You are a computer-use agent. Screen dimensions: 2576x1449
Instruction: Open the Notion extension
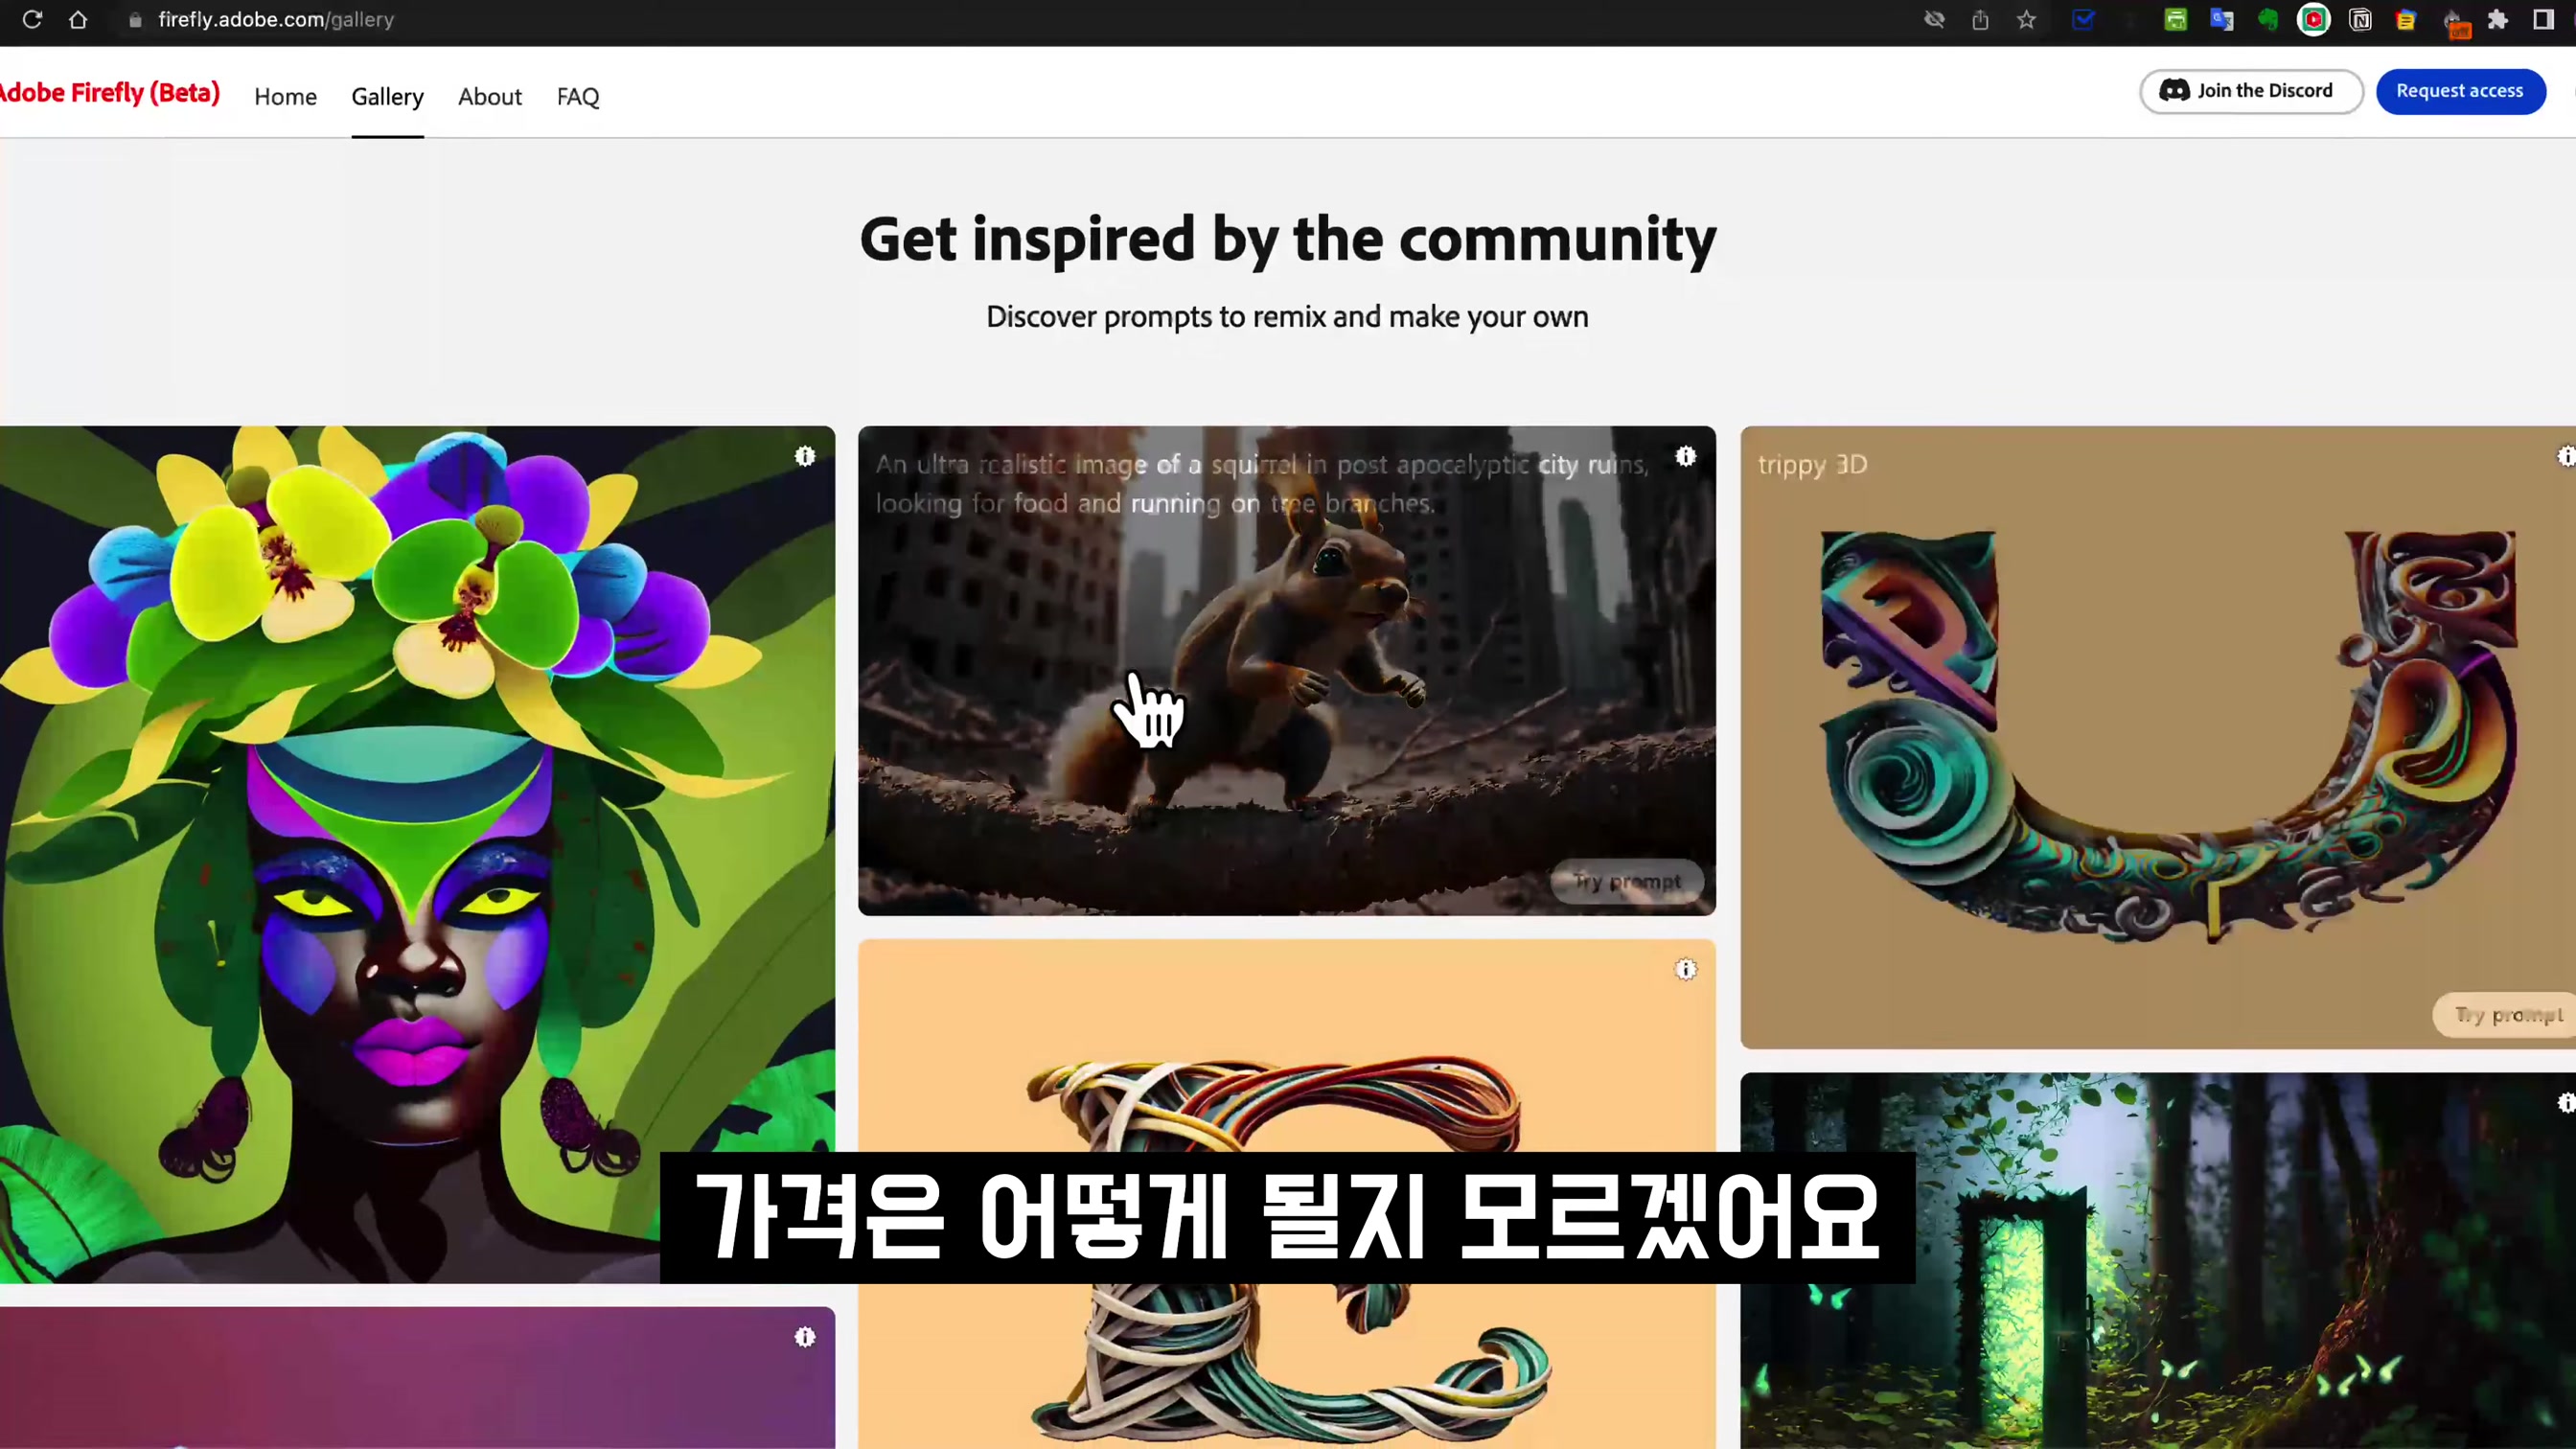(x=2360, y=19)
